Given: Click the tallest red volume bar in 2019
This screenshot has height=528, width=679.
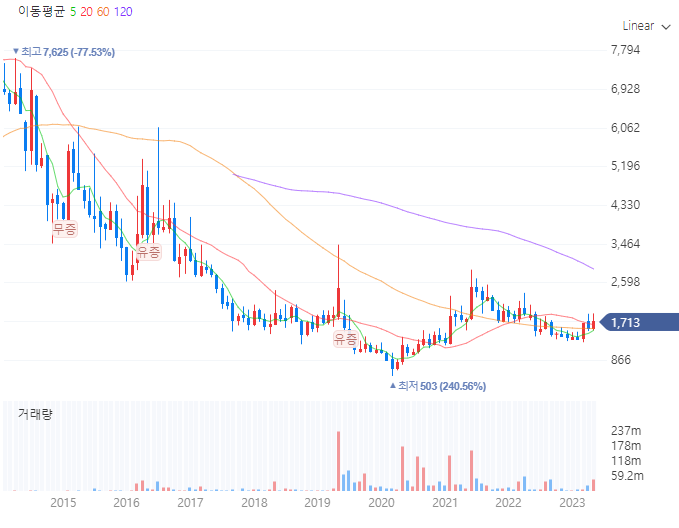Looking at the screenshot, I should 339,461.
